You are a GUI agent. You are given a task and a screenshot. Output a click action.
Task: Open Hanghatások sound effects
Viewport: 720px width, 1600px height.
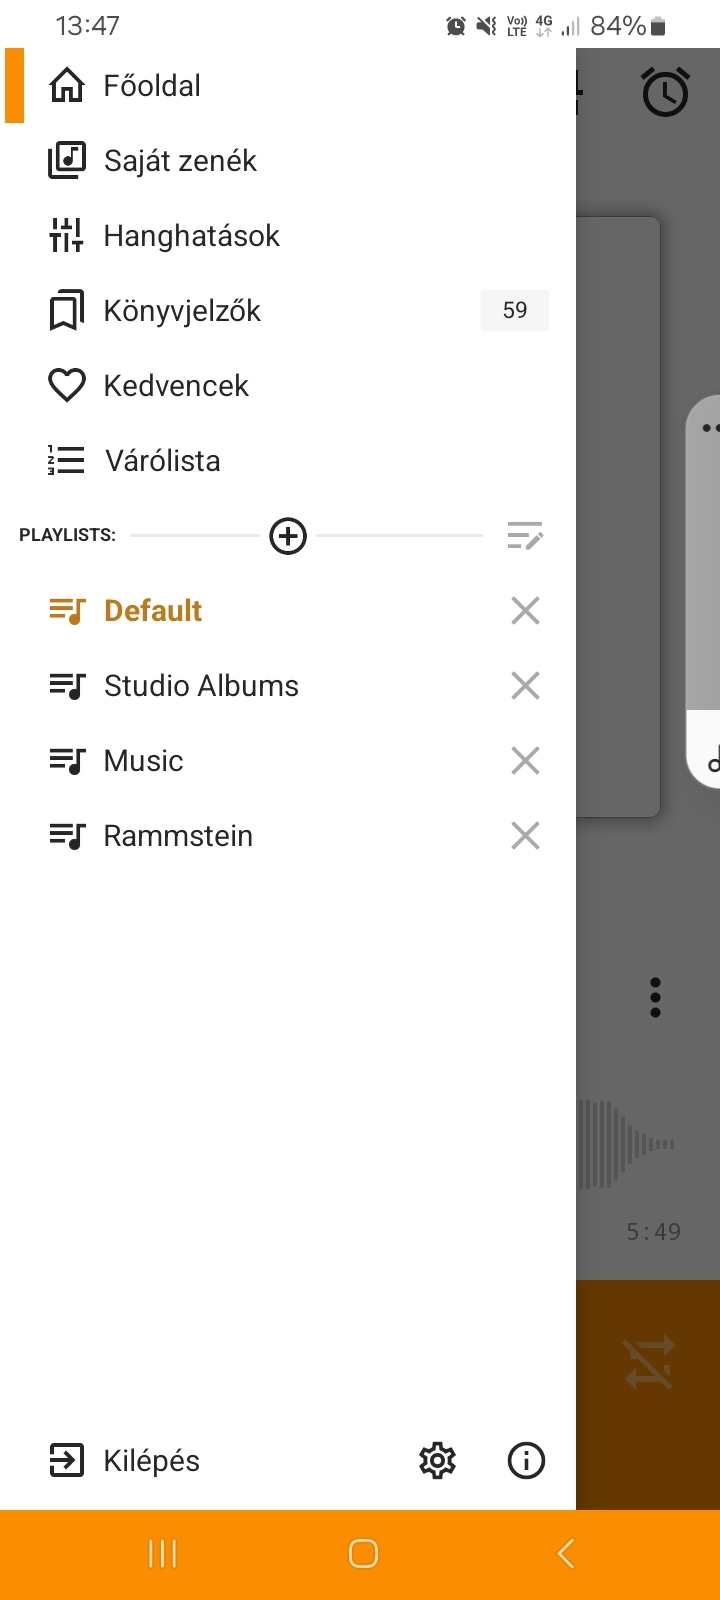click(191, 236)
